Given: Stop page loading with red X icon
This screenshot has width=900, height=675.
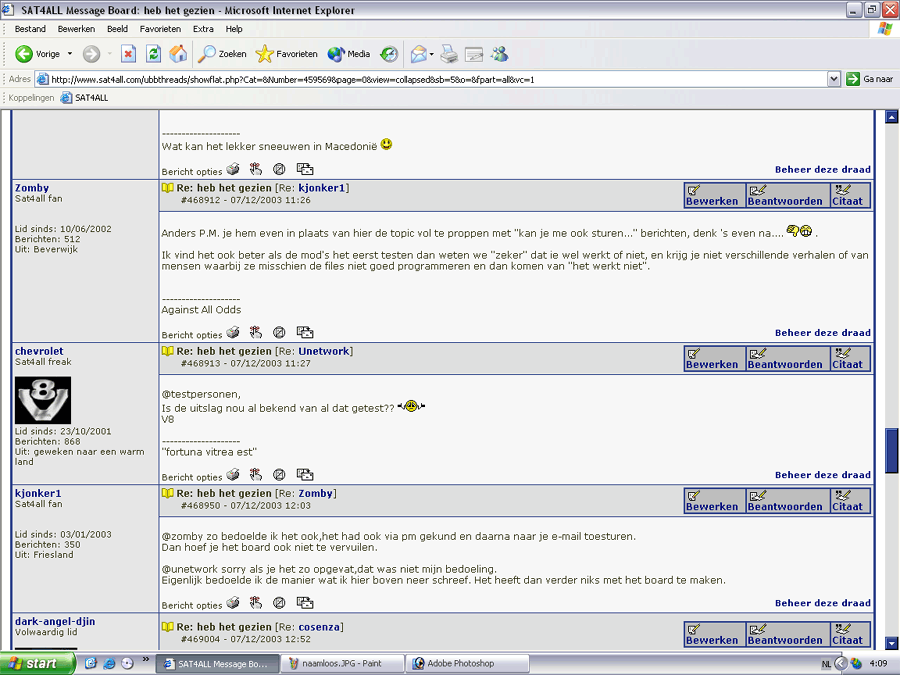Looking at the screenshot, I should click(x=128, y=54).
